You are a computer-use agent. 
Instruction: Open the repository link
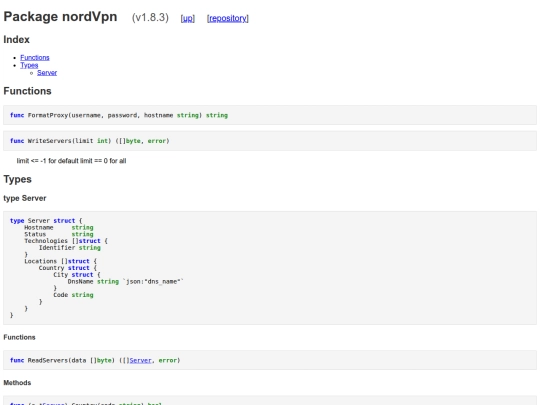click(228, 18)
